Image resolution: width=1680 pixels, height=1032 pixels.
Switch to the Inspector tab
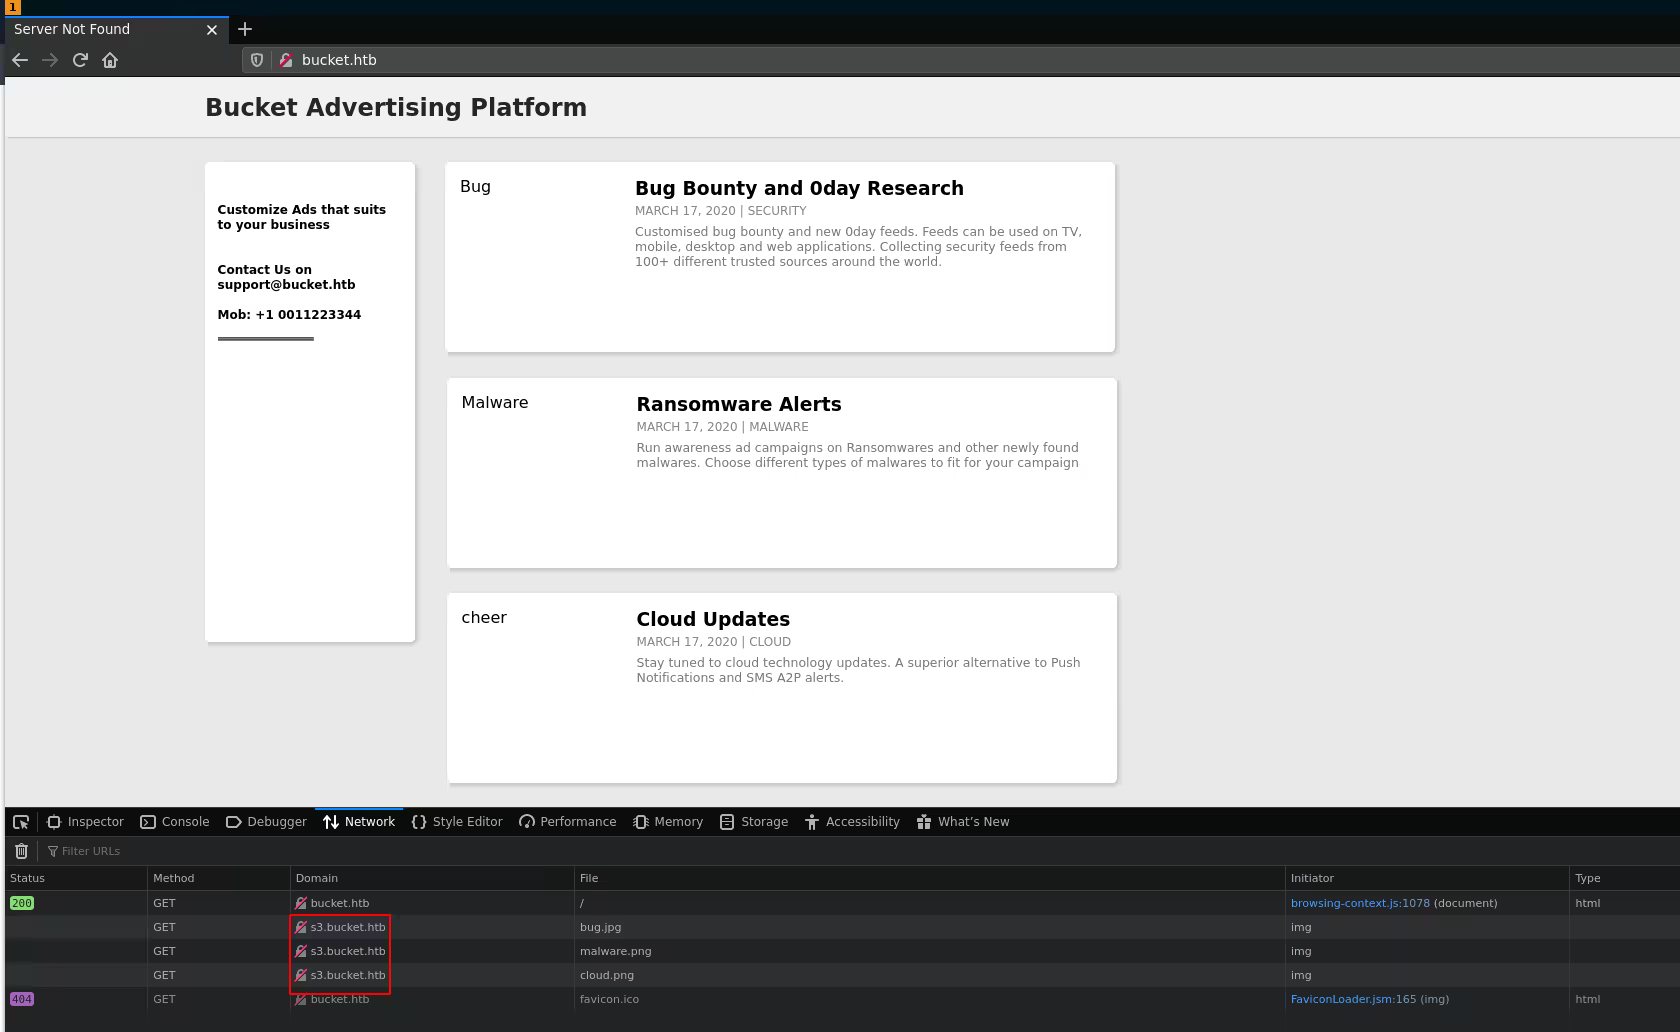pos(86,822)
